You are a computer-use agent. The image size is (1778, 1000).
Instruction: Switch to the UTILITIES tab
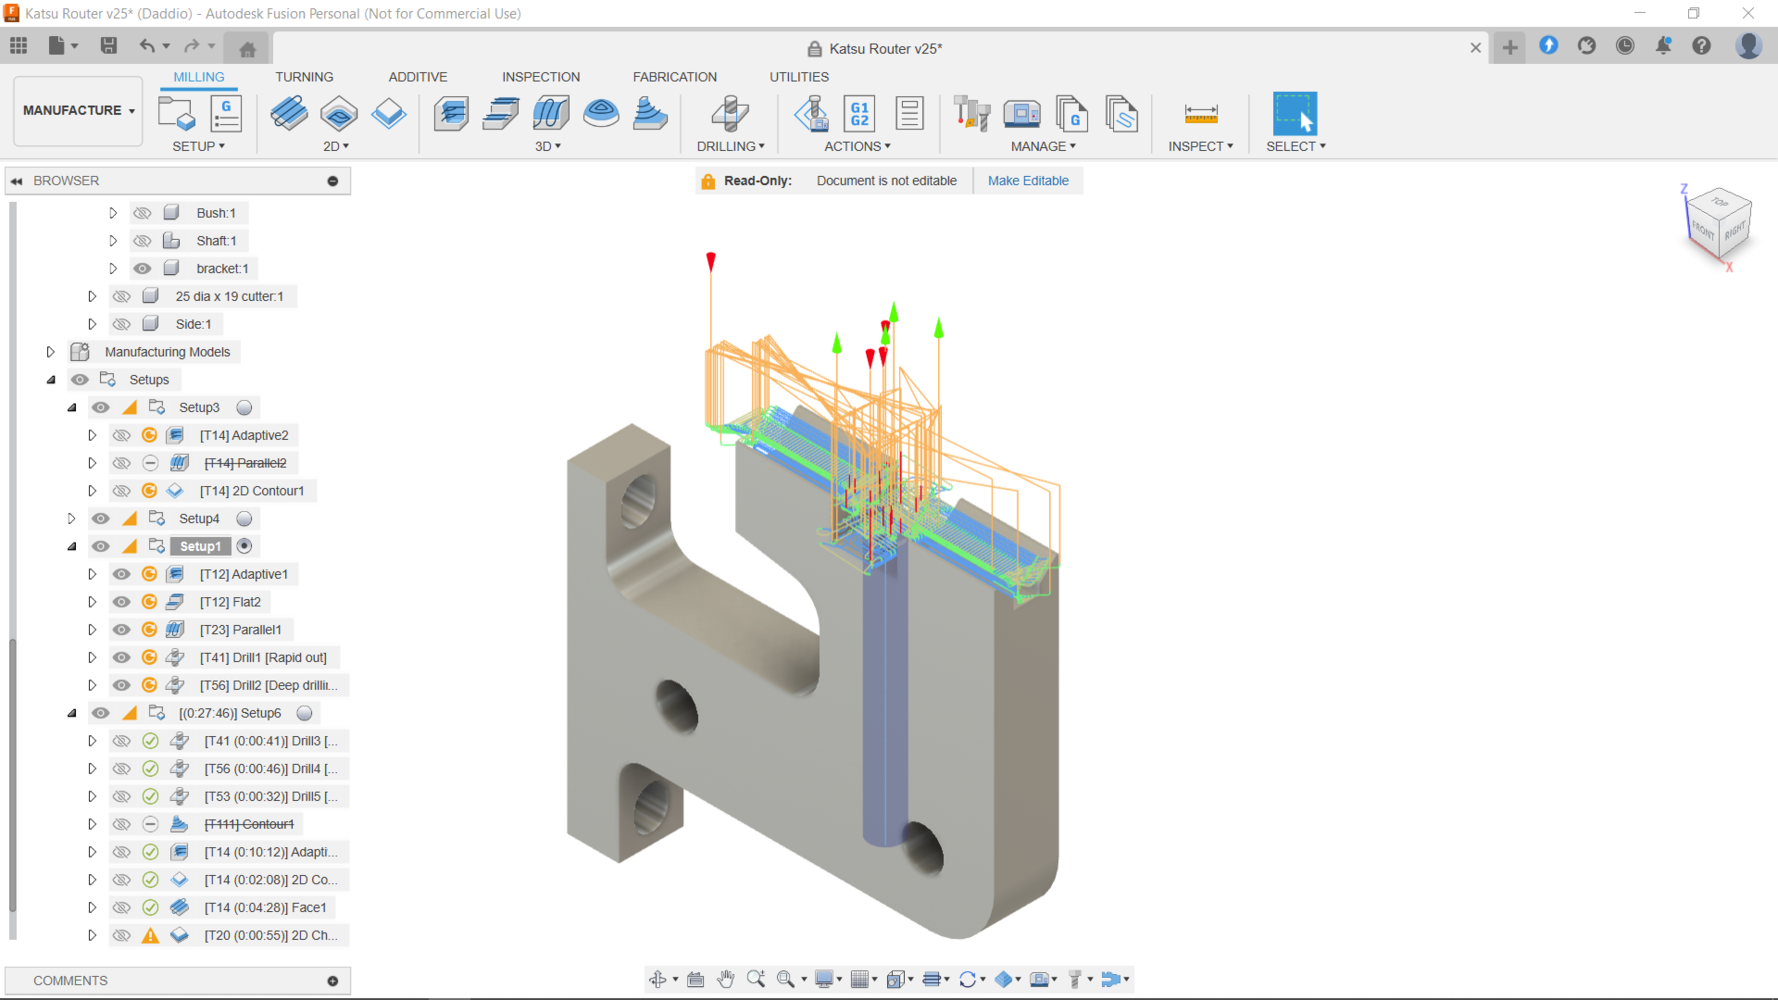[x=799, y=77]
